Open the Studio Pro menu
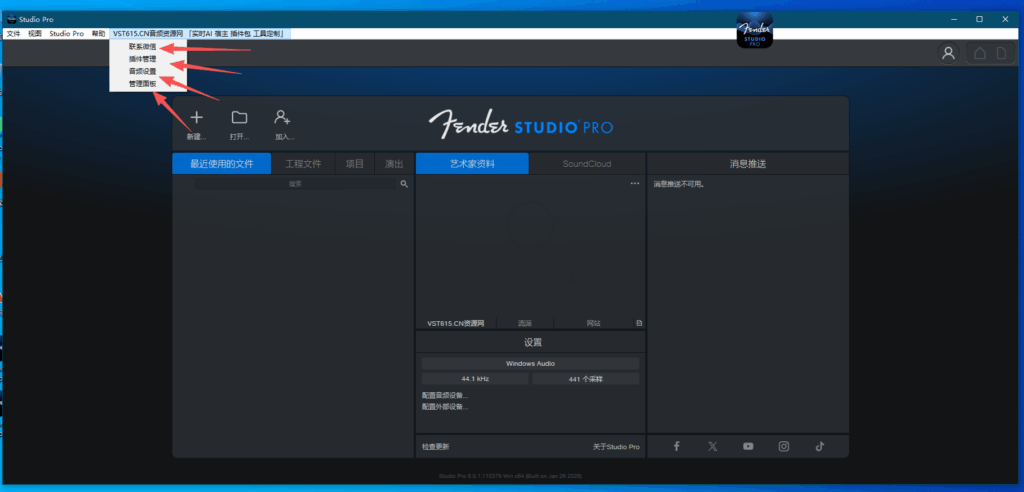 coord(67,33)
